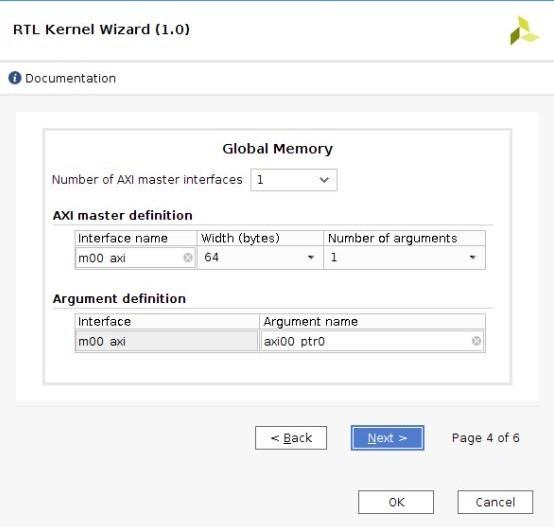
Task: Select the read-only m00_axi Interface cell
Action: (166, 341)
